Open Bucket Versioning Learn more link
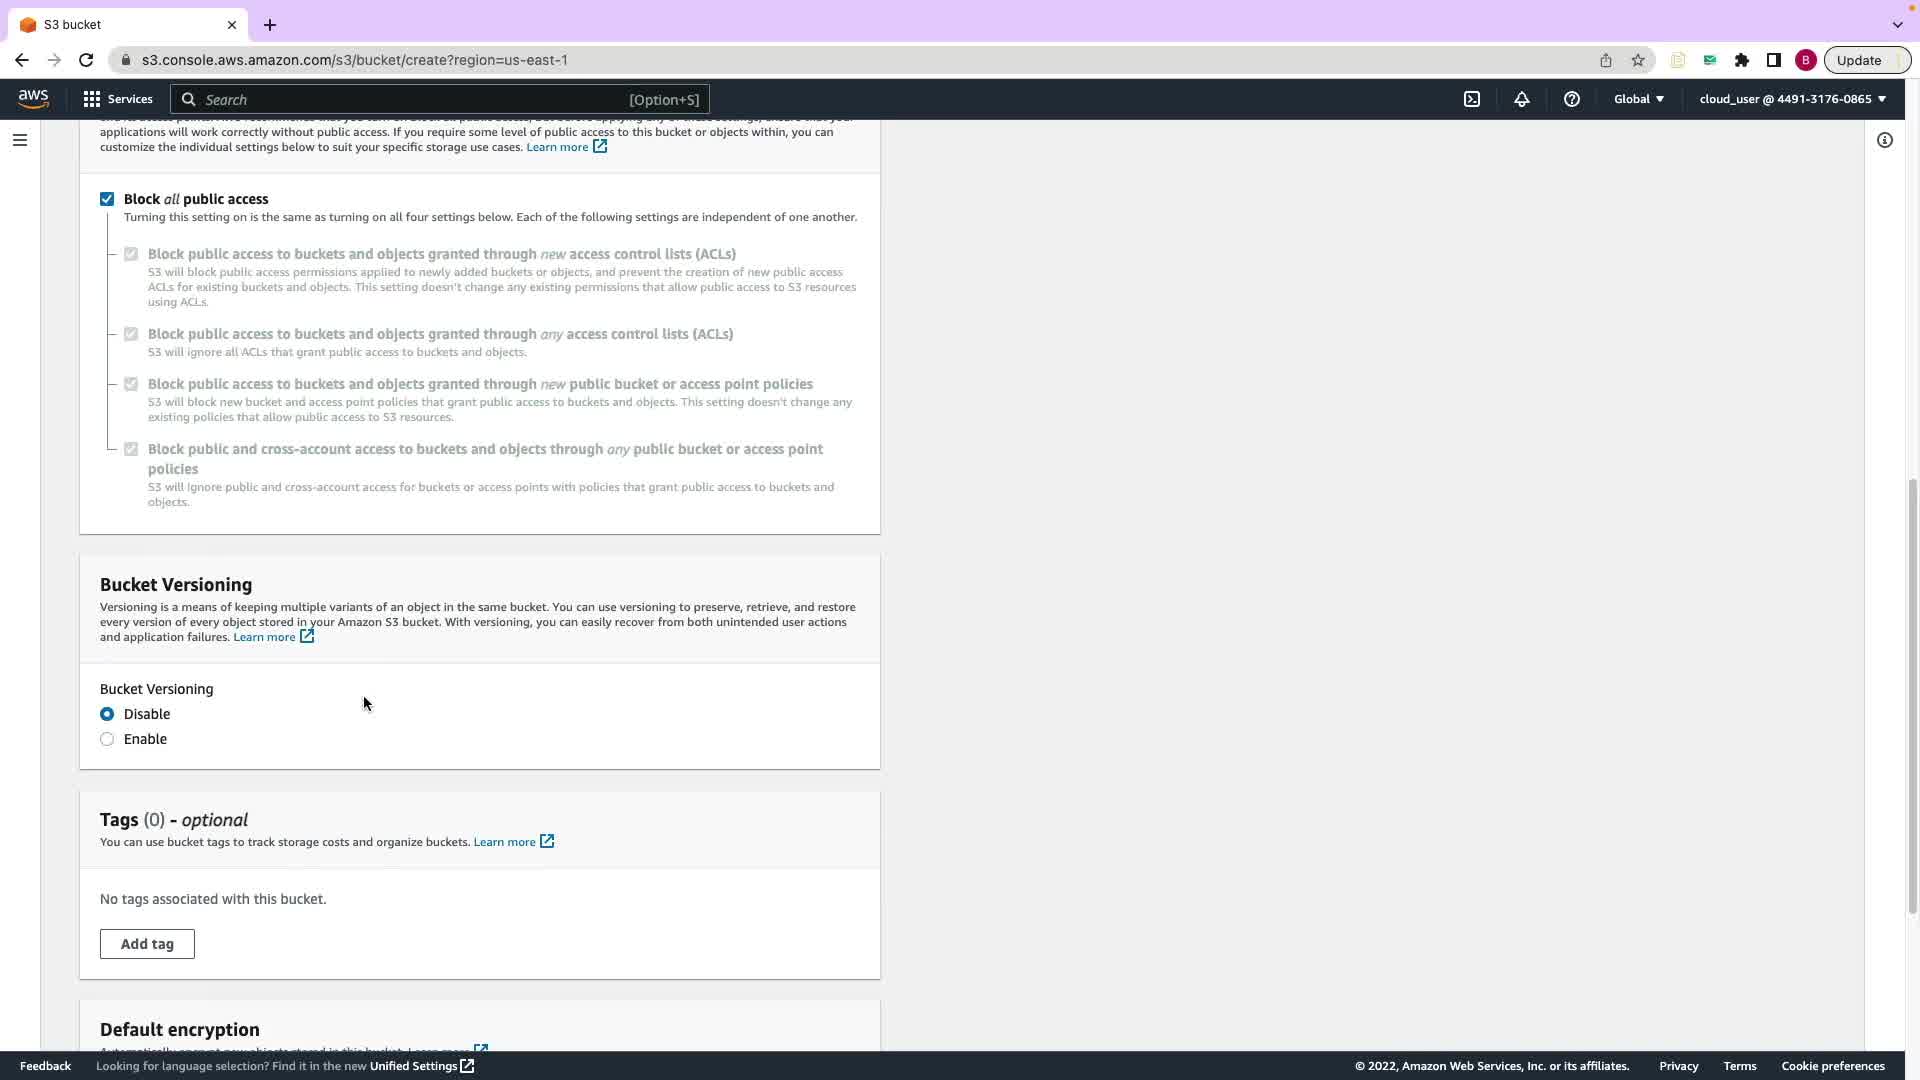Viewport: 1920px width, 1080px height. (x=265, y=637)
